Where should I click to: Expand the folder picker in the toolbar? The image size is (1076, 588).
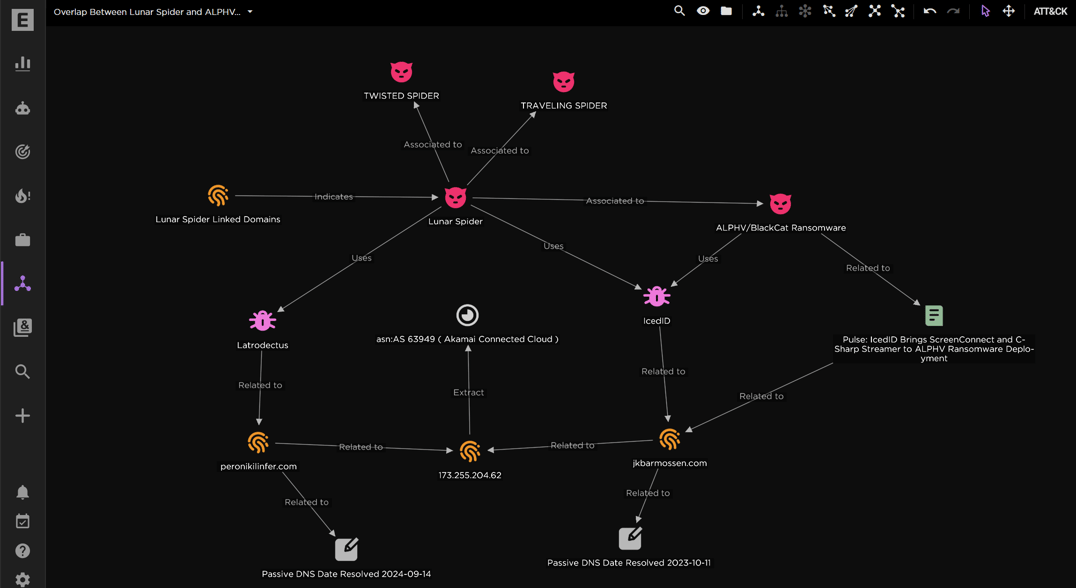tap(725, 11)
